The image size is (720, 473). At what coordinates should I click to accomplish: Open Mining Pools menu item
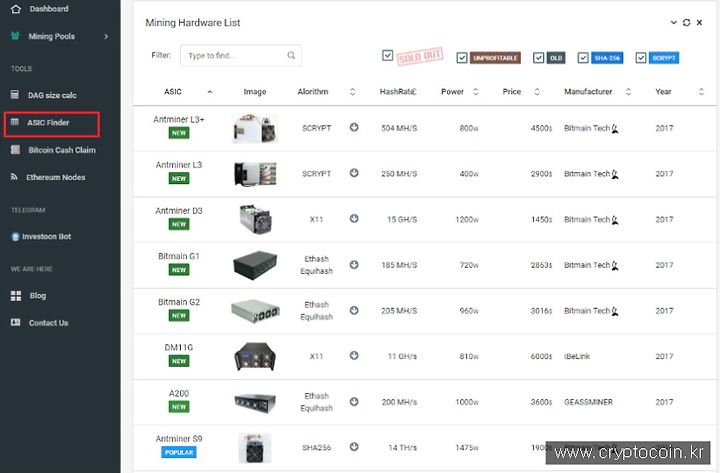(x=51, y=36)
